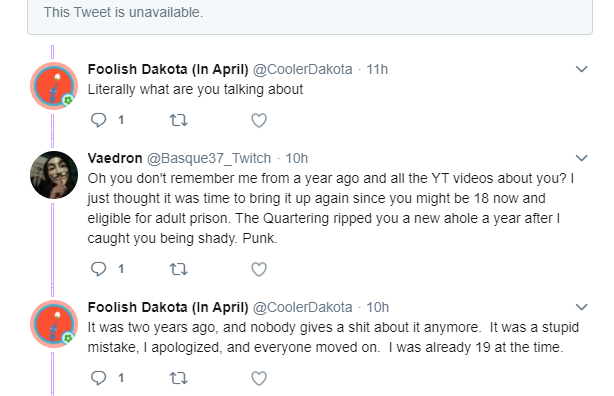The width and height of the screenshot is (614, 396).
Task: Open Vaedron's 10h tweet timestamp
Action: click(296, 158)
